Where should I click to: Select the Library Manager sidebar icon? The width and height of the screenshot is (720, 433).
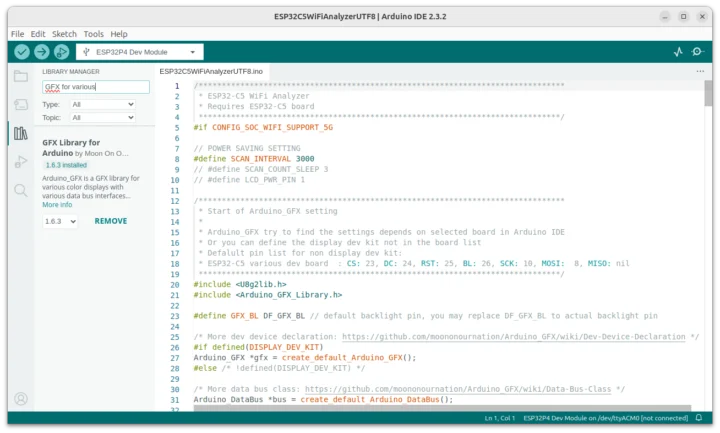coord(20,133)
